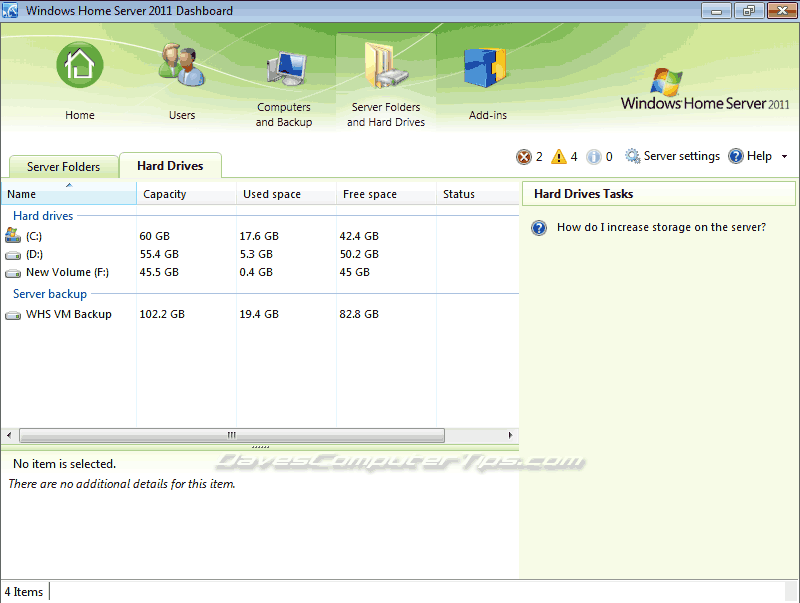Select the (D:) drive icon
This screenshot has width=800, height=603.
coord(13,255)
